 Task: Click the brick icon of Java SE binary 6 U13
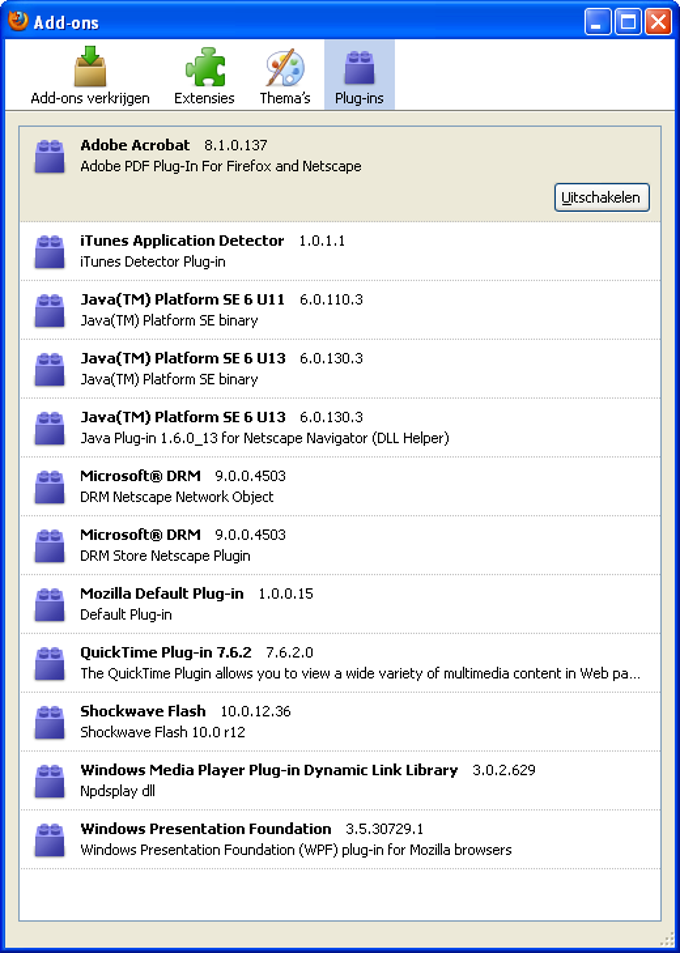[x=50, y=370]
